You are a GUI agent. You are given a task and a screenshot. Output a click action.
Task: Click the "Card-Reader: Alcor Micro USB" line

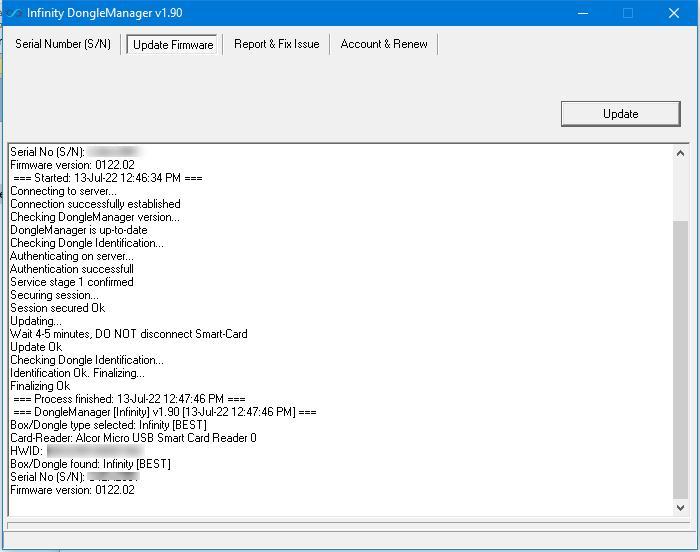(x=133, y=438)
